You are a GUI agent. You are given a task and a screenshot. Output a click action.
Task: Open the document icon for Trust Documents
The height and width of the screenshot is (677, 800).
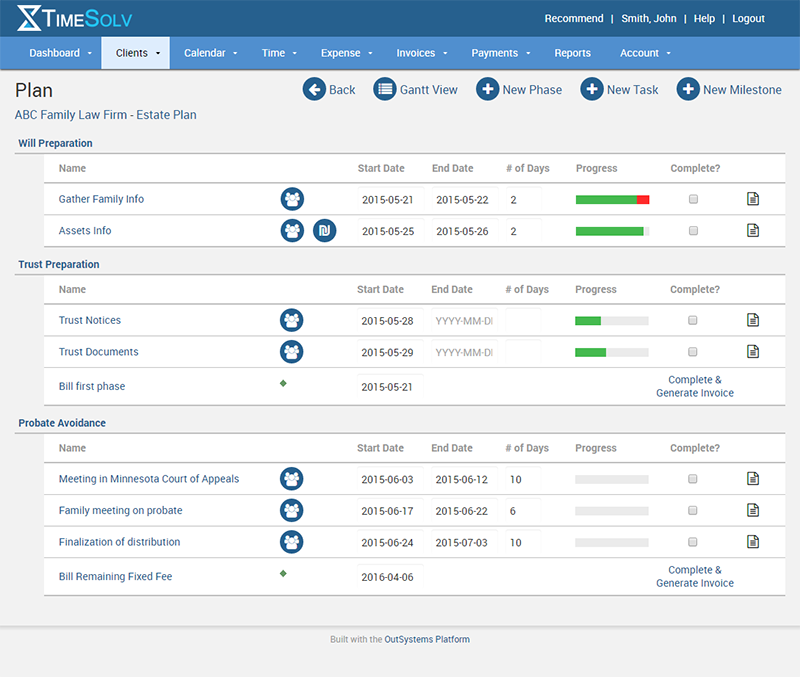point(753,352)
